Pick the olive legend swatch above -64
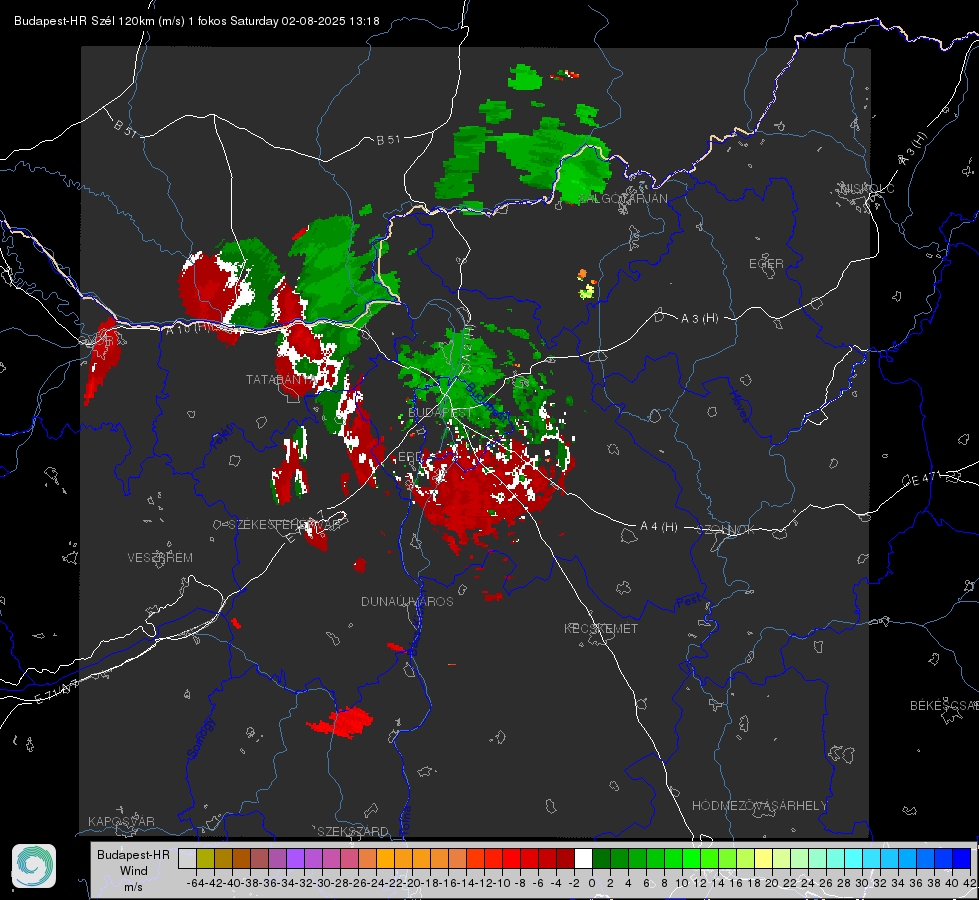The image size is (979, 900). click(x=205, y=858)
